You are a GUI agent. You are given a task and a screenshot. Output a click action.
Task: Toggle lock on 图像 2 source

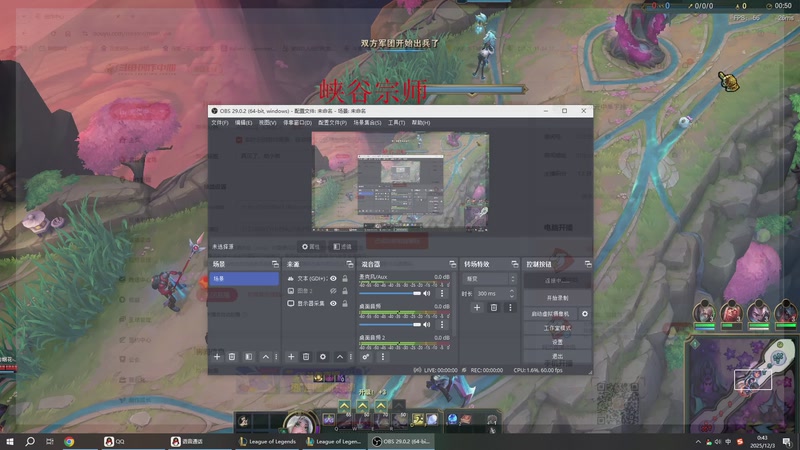point(345,291)
